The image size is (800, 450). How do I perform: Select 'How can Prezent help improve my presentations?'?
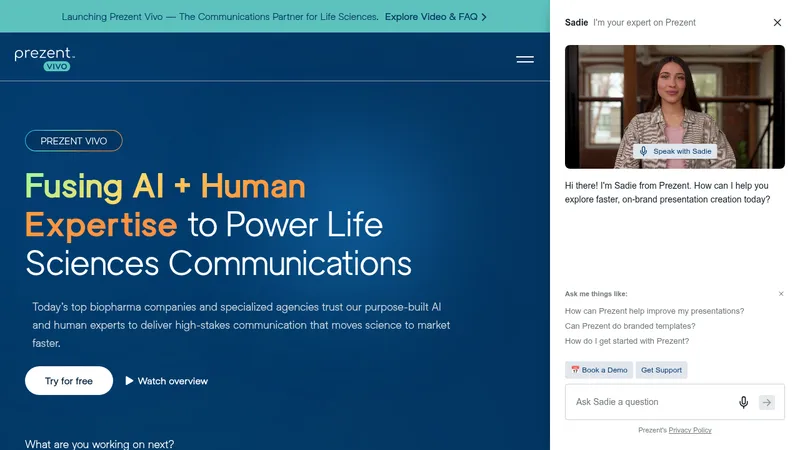pos(654,311)
